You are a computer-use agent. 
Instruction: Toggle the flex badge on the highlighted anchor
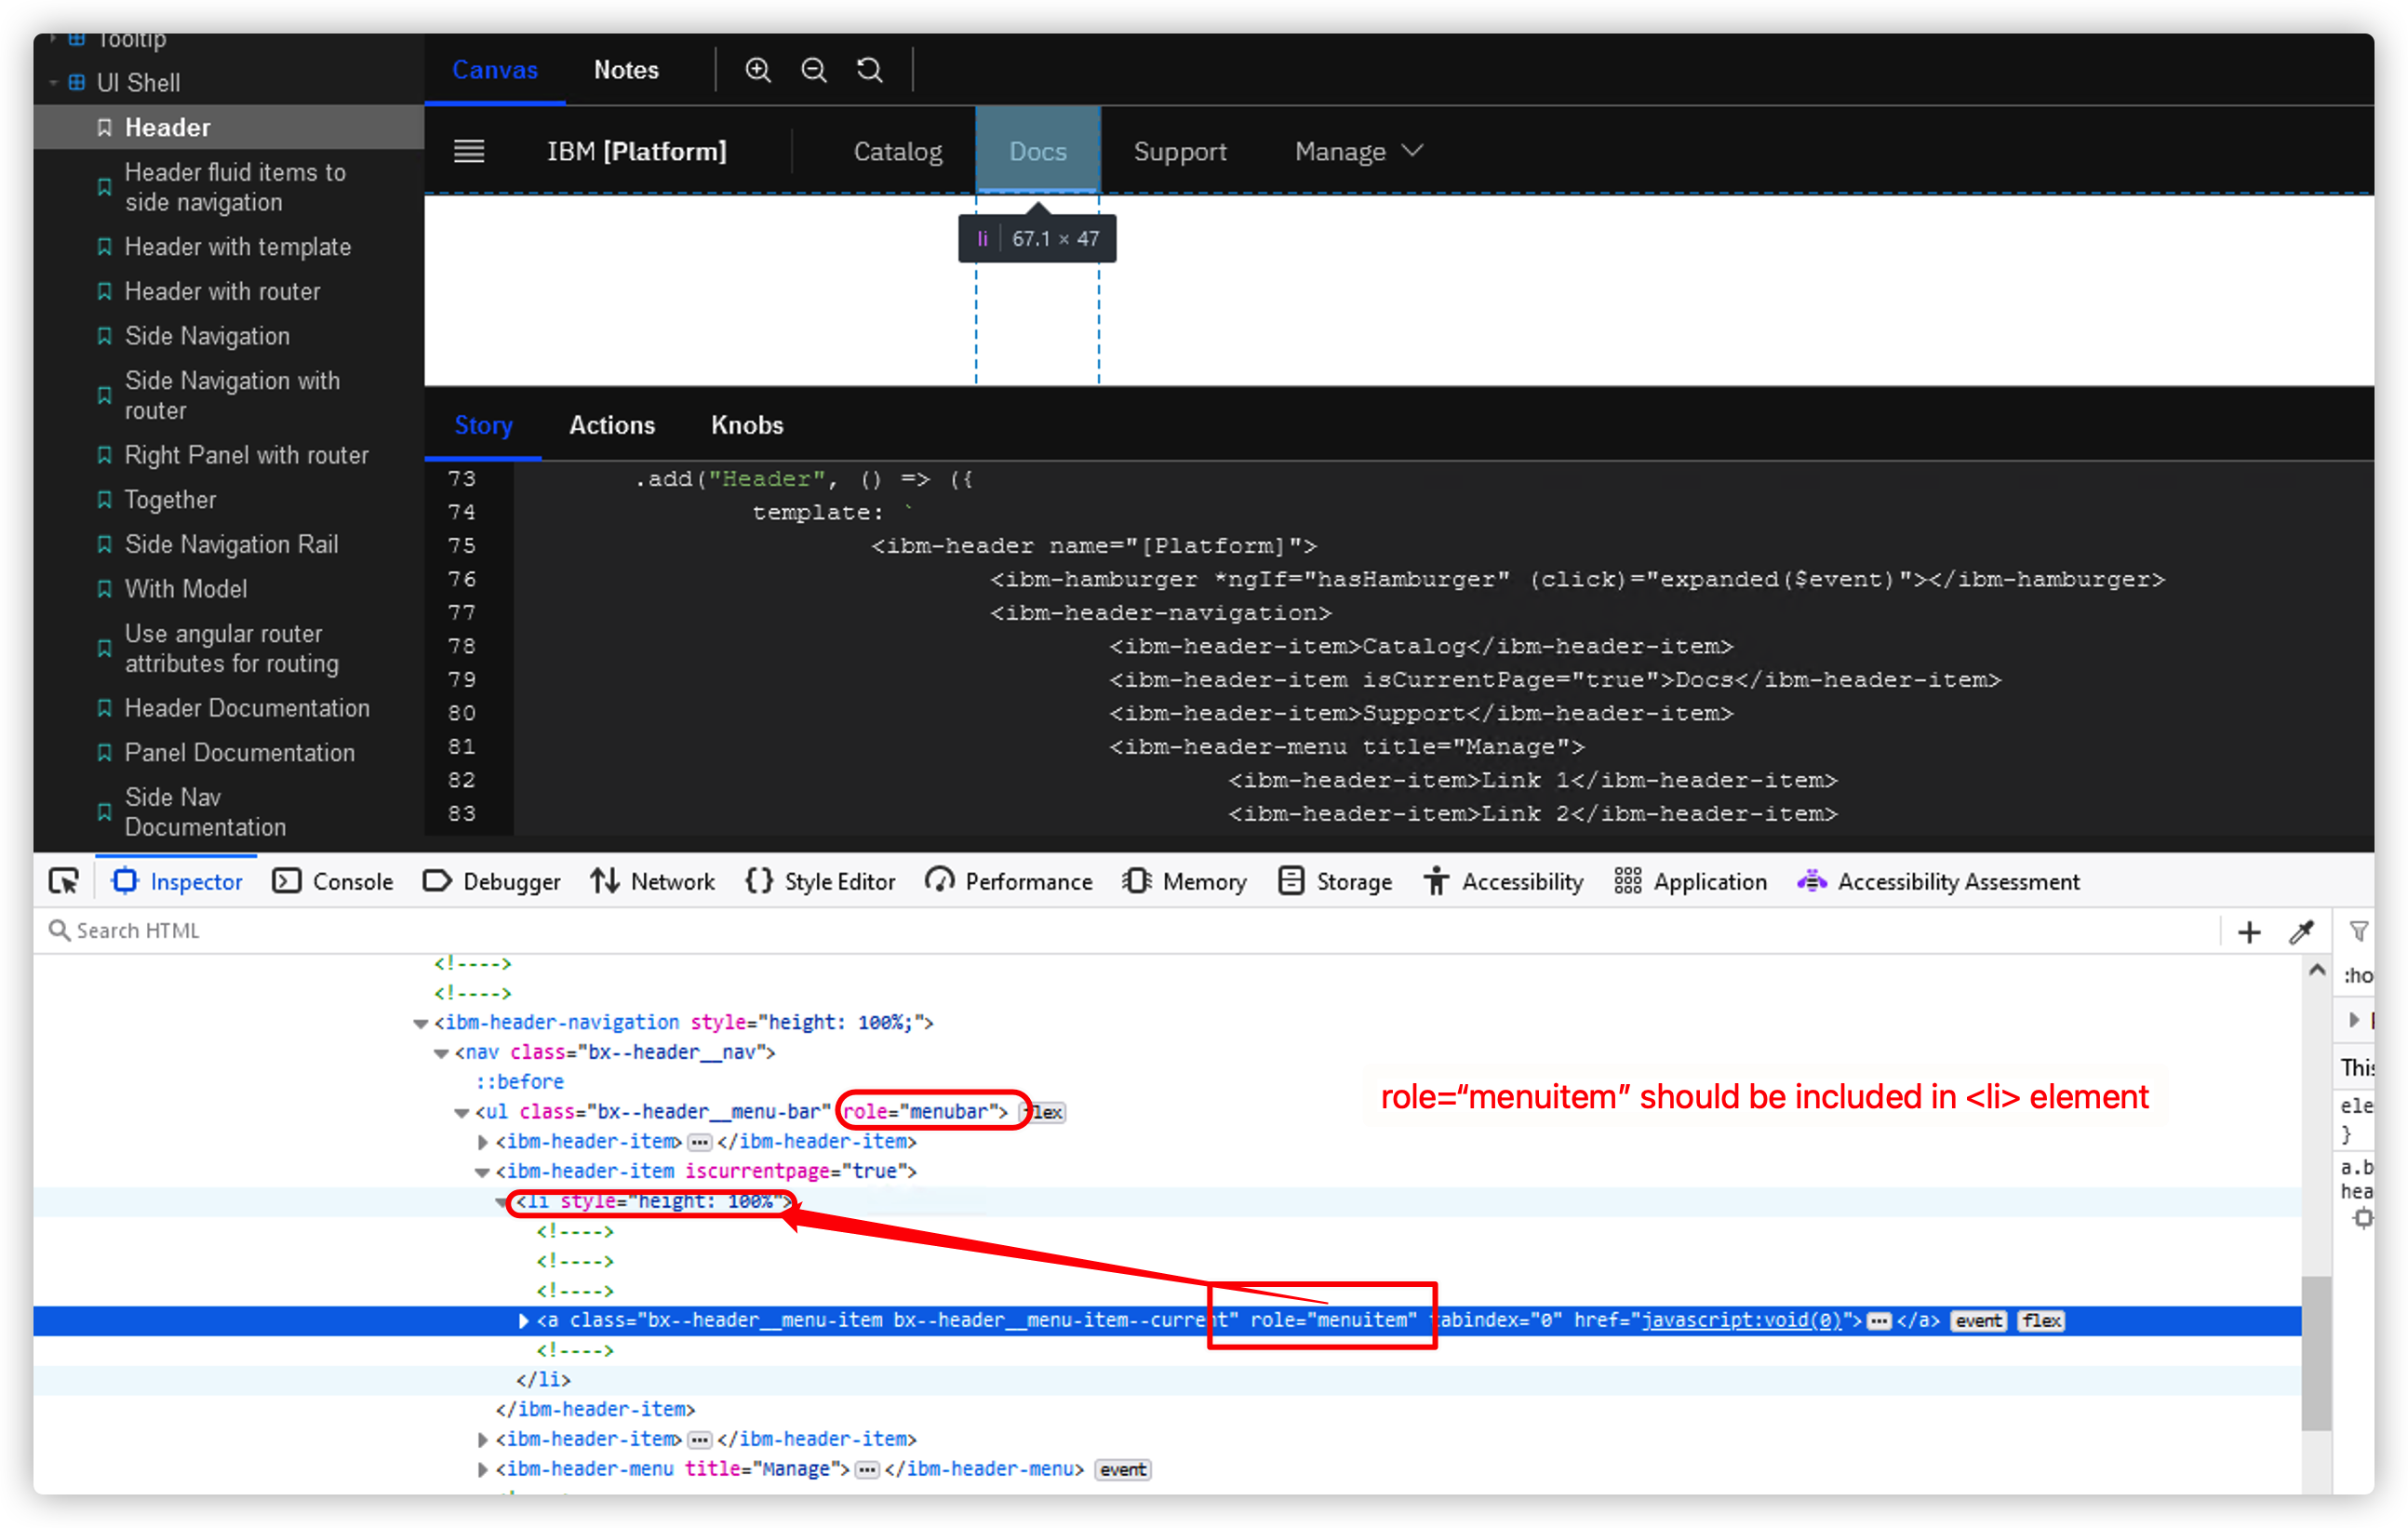[x=2041, y=1320]
